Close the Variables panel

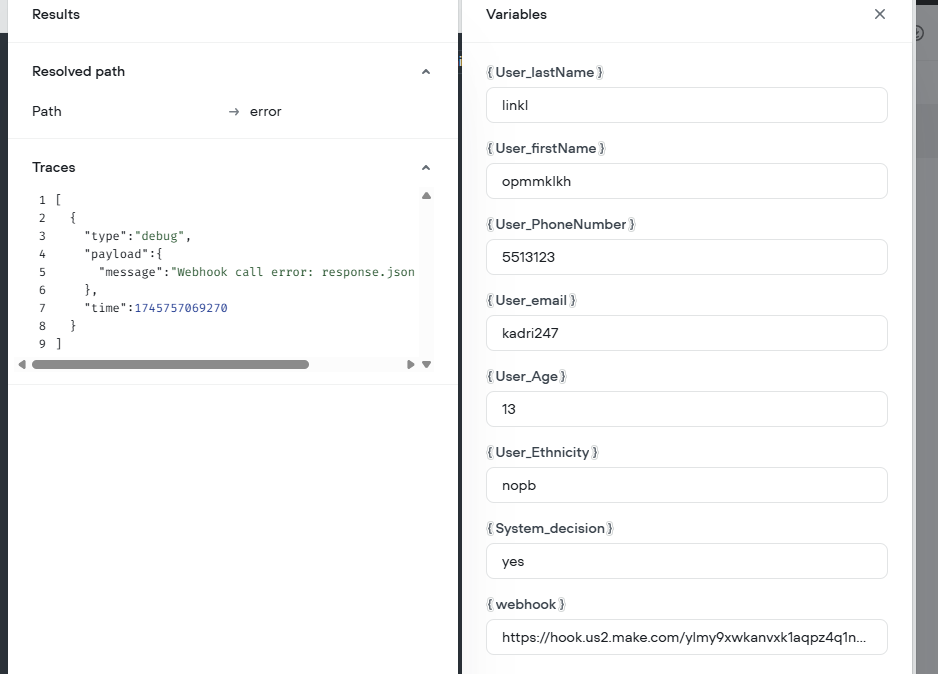[879, 14]
